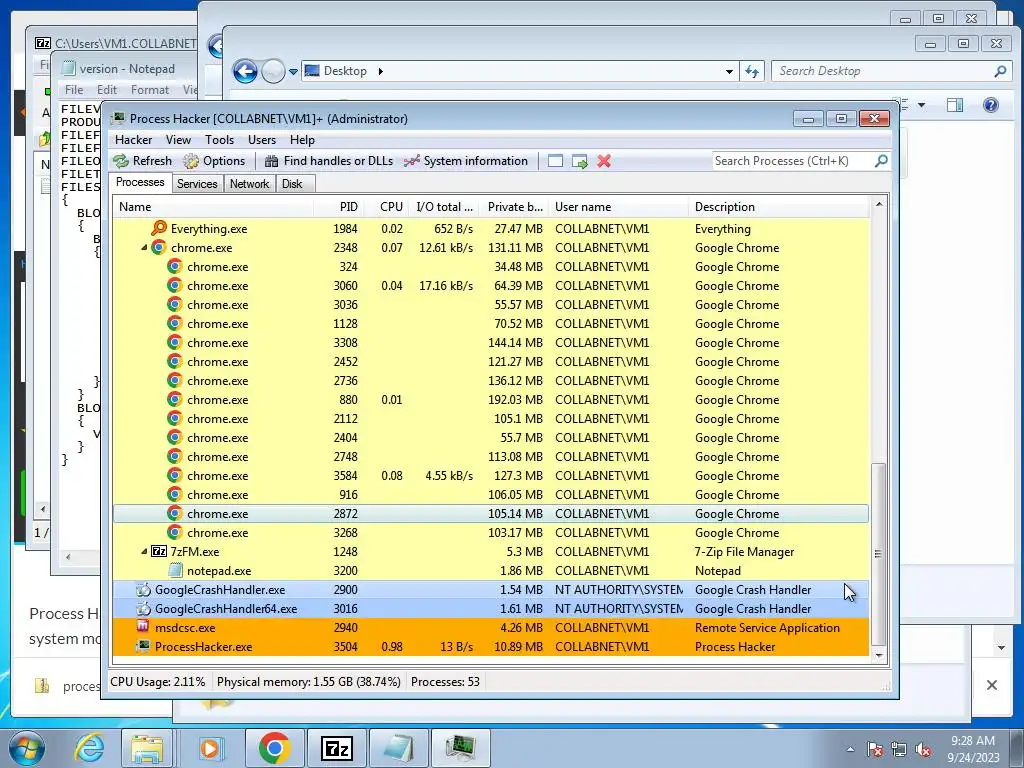Switch to the Network tab

(x=249, y=184)
